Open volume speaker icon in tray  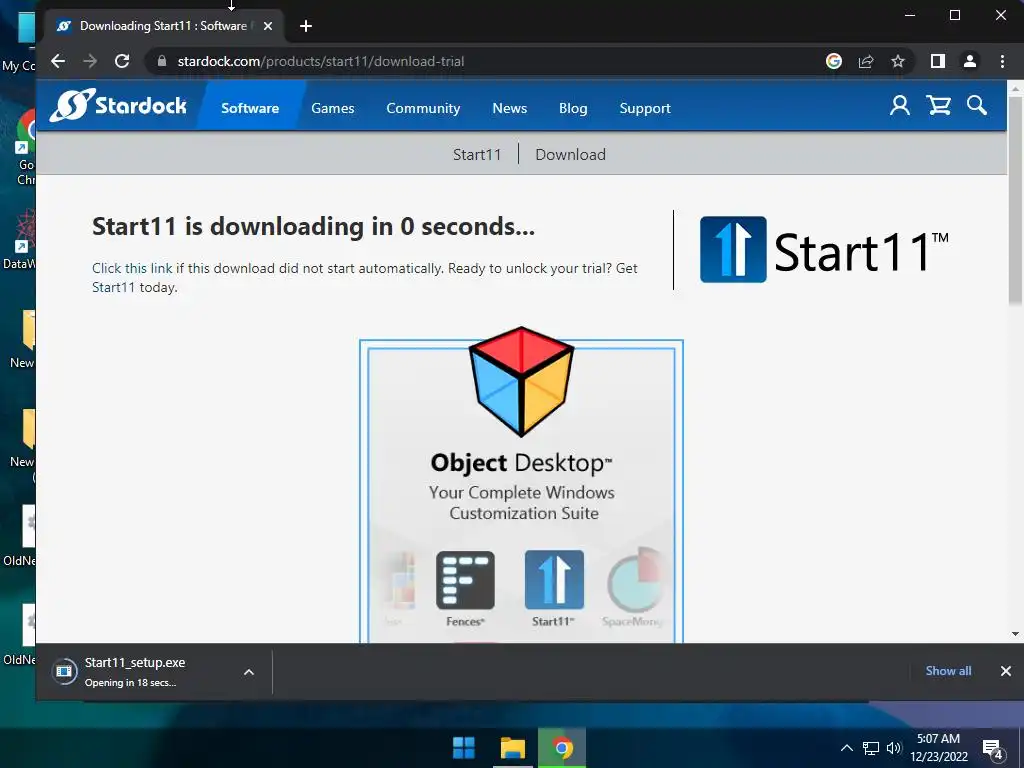click(894, 748)
